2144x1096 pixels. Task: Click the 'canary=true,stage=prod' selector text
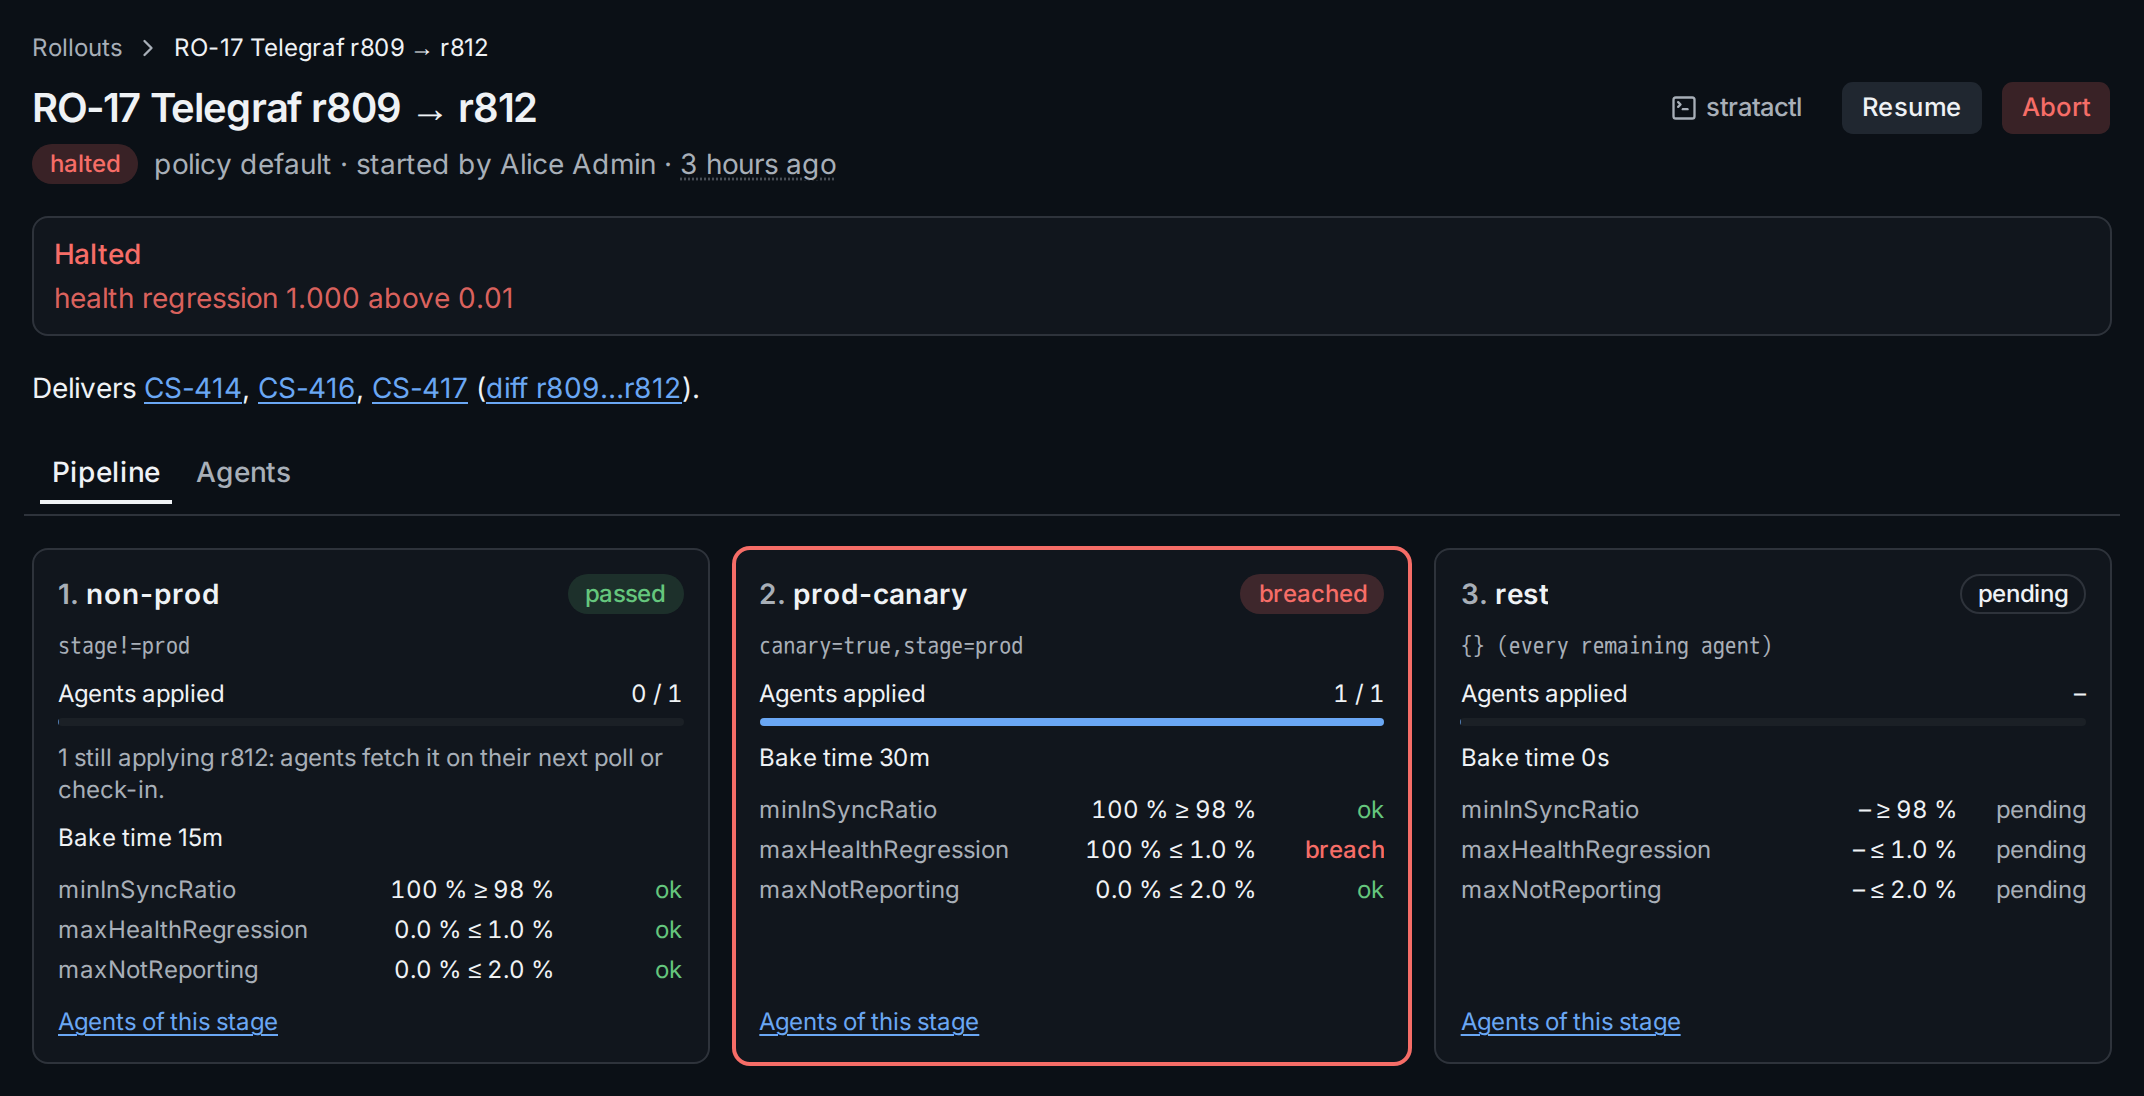pos(891,646)
